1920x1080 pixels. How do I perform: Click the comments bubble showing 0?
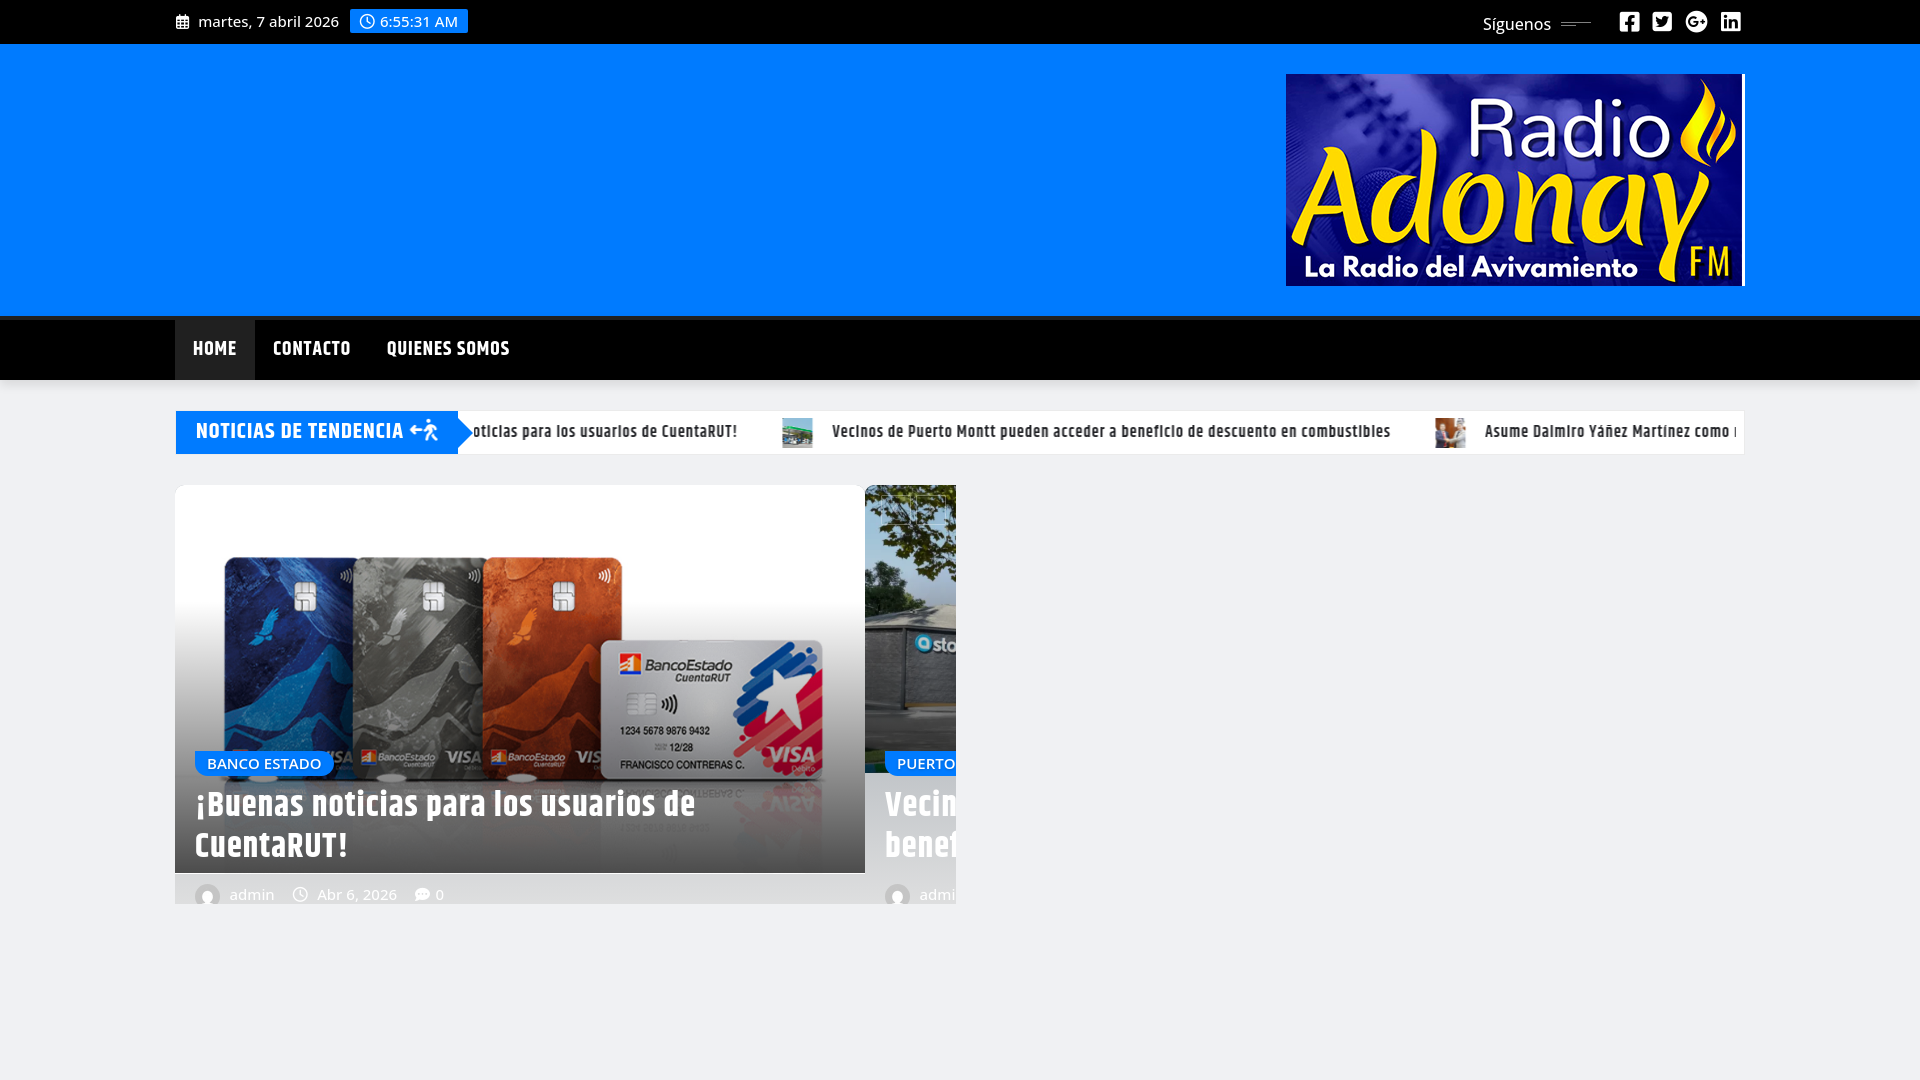click(429, 895)
